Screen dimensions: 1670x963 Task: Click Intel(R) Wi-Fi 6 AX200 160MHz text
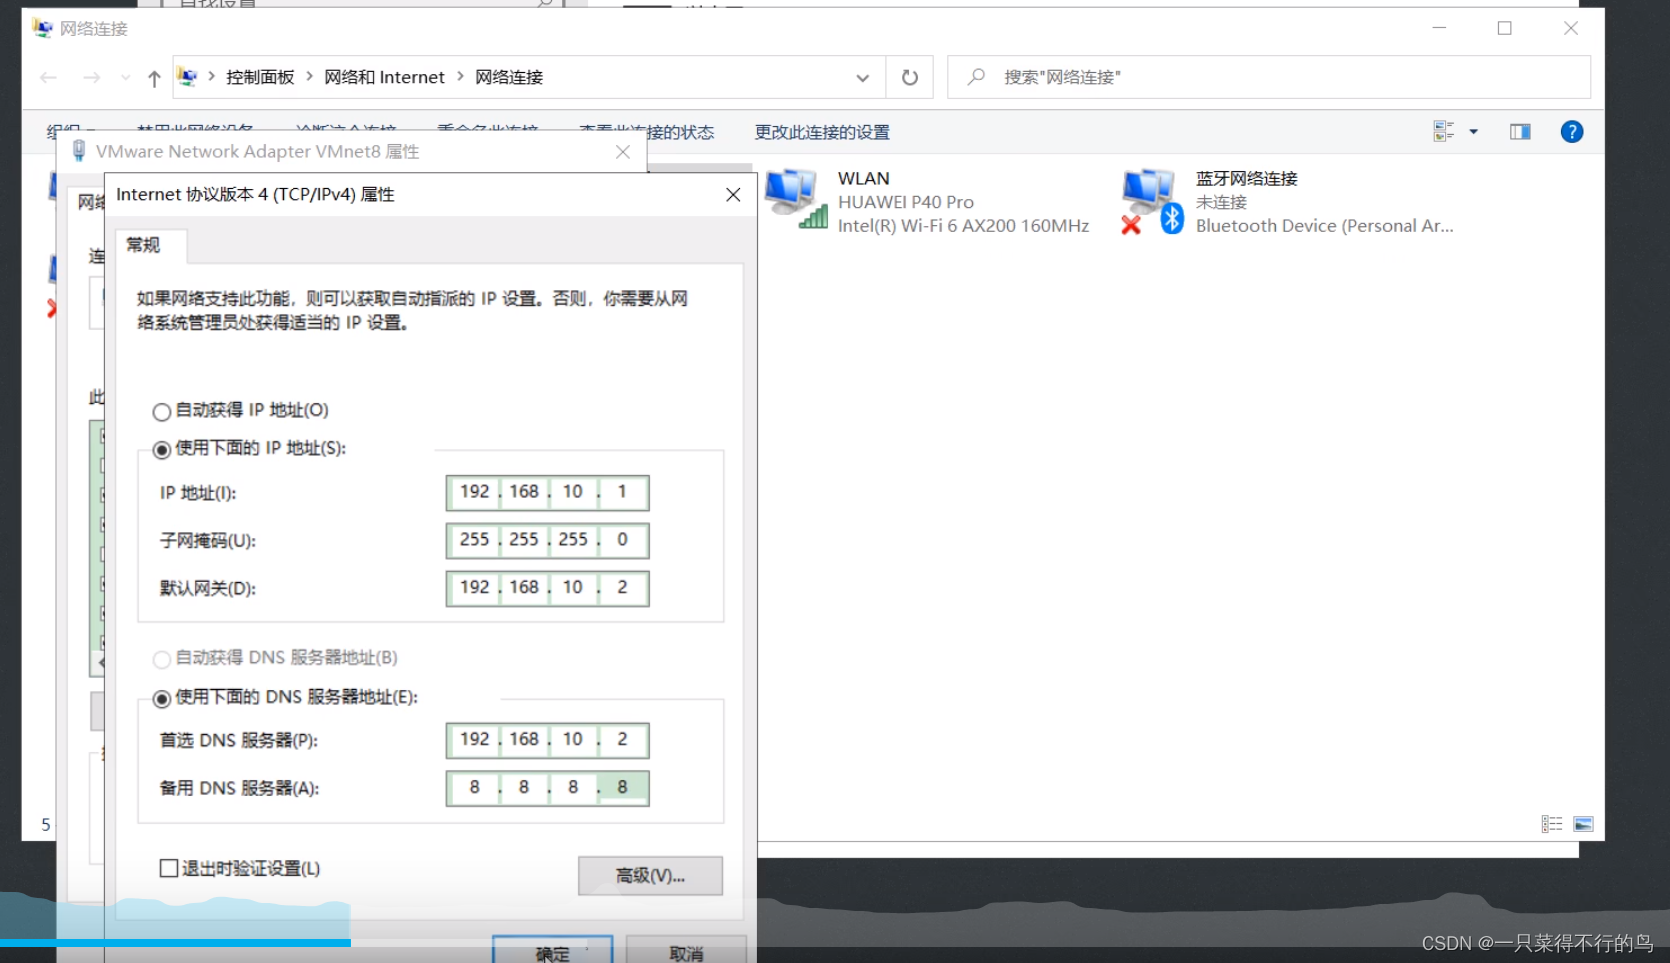[963, 226]
